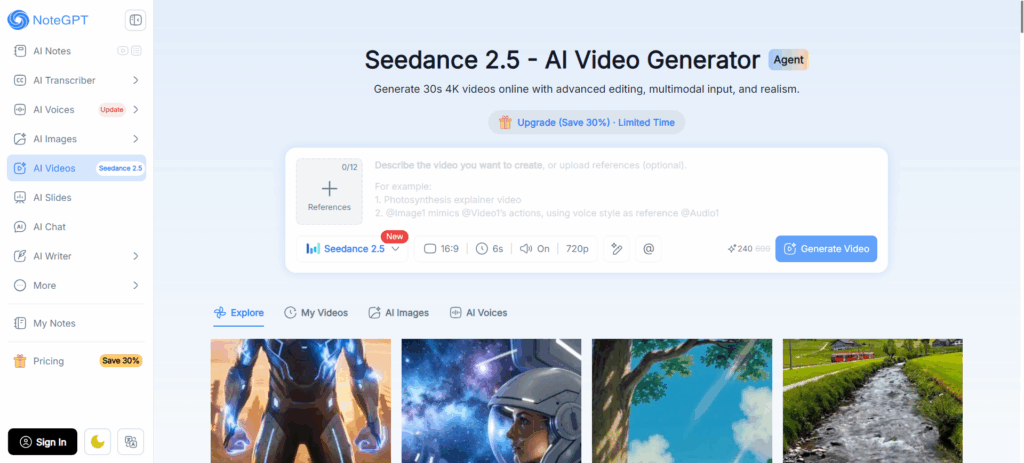
Task: Open AI Images in the sidebar
Action: [76, 139]
